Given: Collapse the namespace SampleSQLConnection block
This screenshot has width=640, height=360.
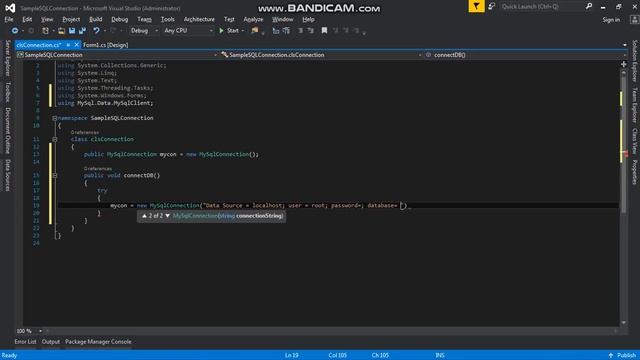Looking at the screenshot, I should [54, 118].
